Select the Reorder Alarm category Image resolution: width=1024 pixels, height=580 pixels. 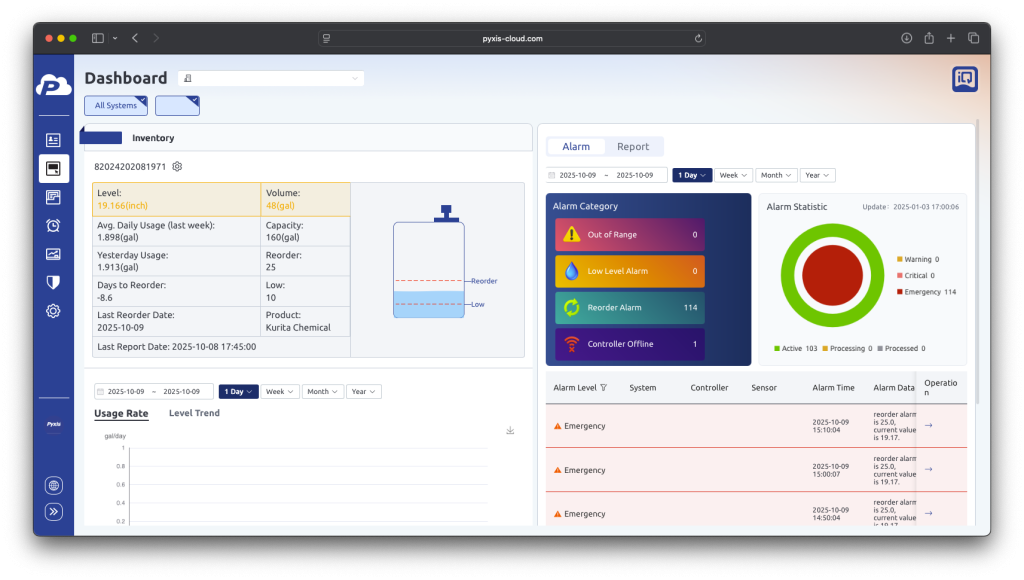coord(630,307)
